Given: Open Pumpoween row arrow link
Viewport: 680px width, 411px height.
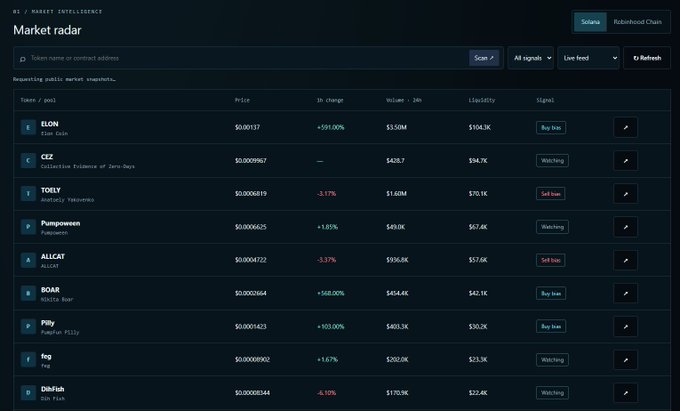Looking at the screenshot, I should click(x=625, y=227).
